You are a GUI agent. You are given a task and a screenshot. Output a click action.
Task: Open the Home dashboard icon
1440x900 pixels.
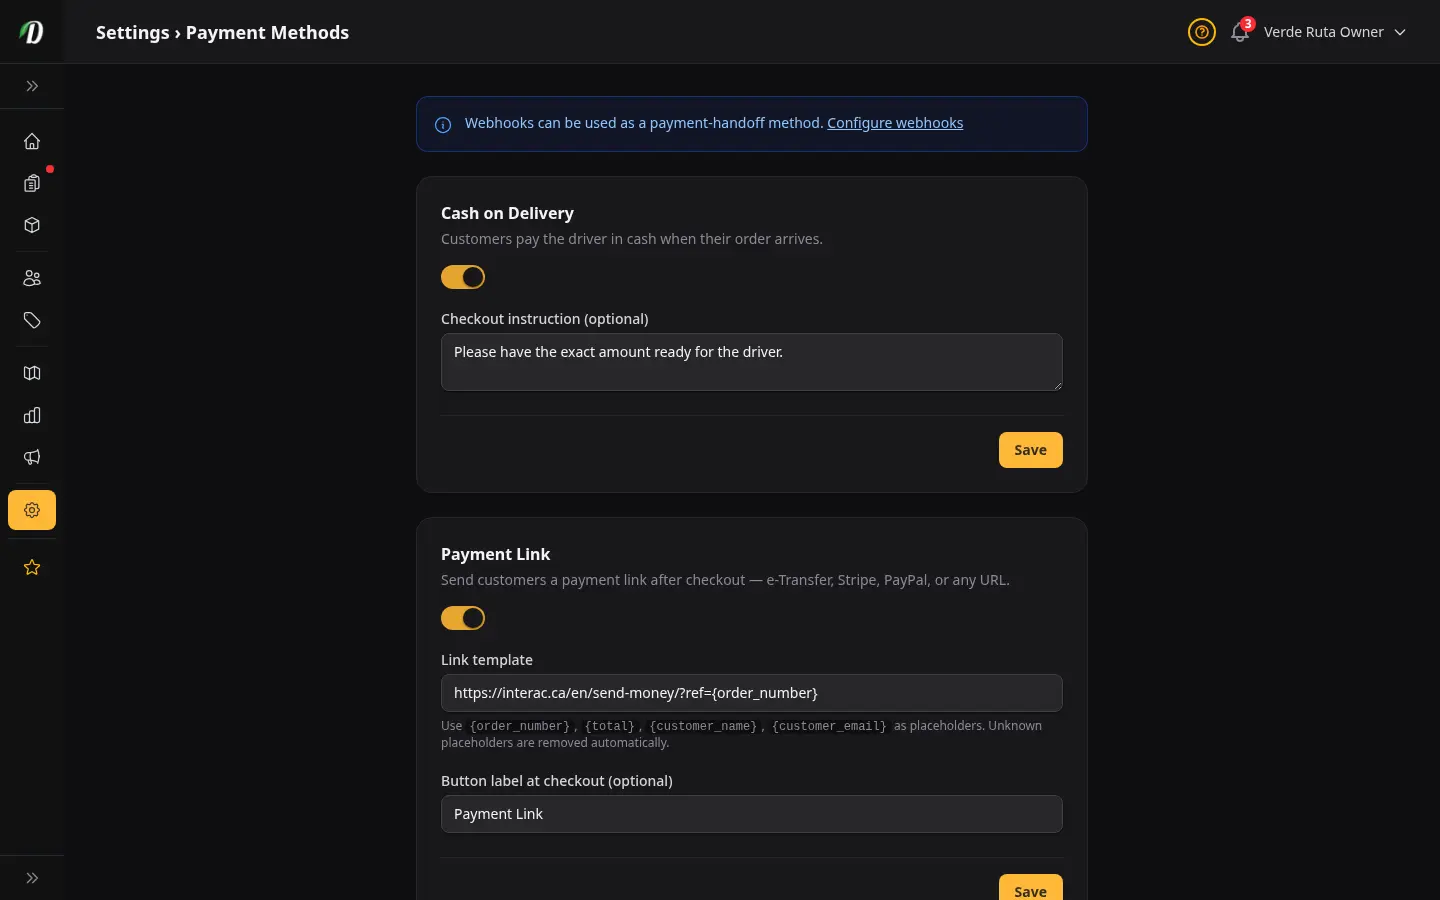32,141
